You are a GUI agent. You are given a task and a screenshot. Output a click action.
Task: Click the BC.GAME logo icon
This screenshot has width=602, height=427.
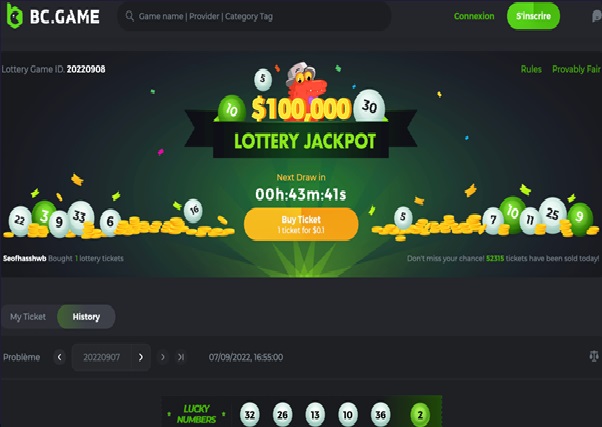click(x=15, y=16)
